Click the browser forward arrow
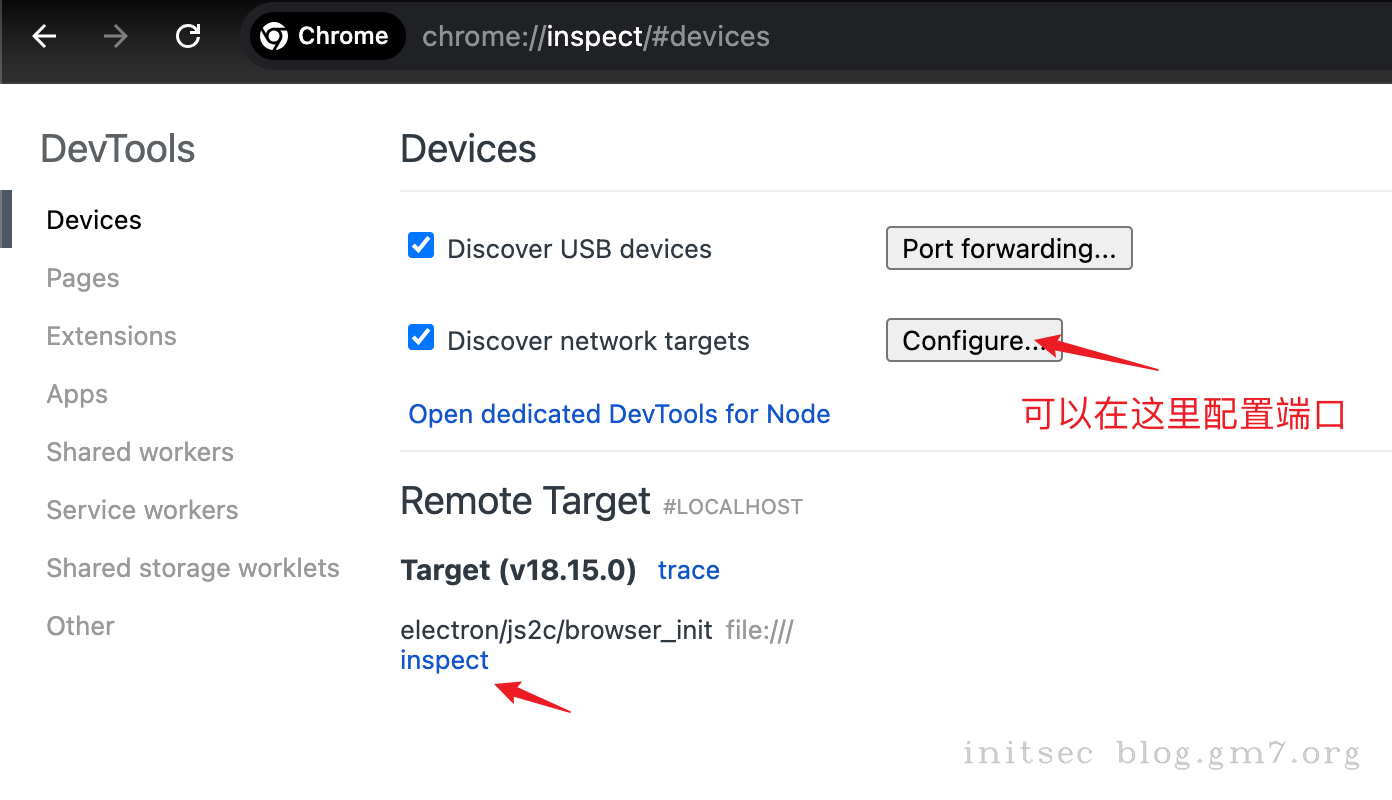This screenshot has height=800, width=1392. click(116, 37)
